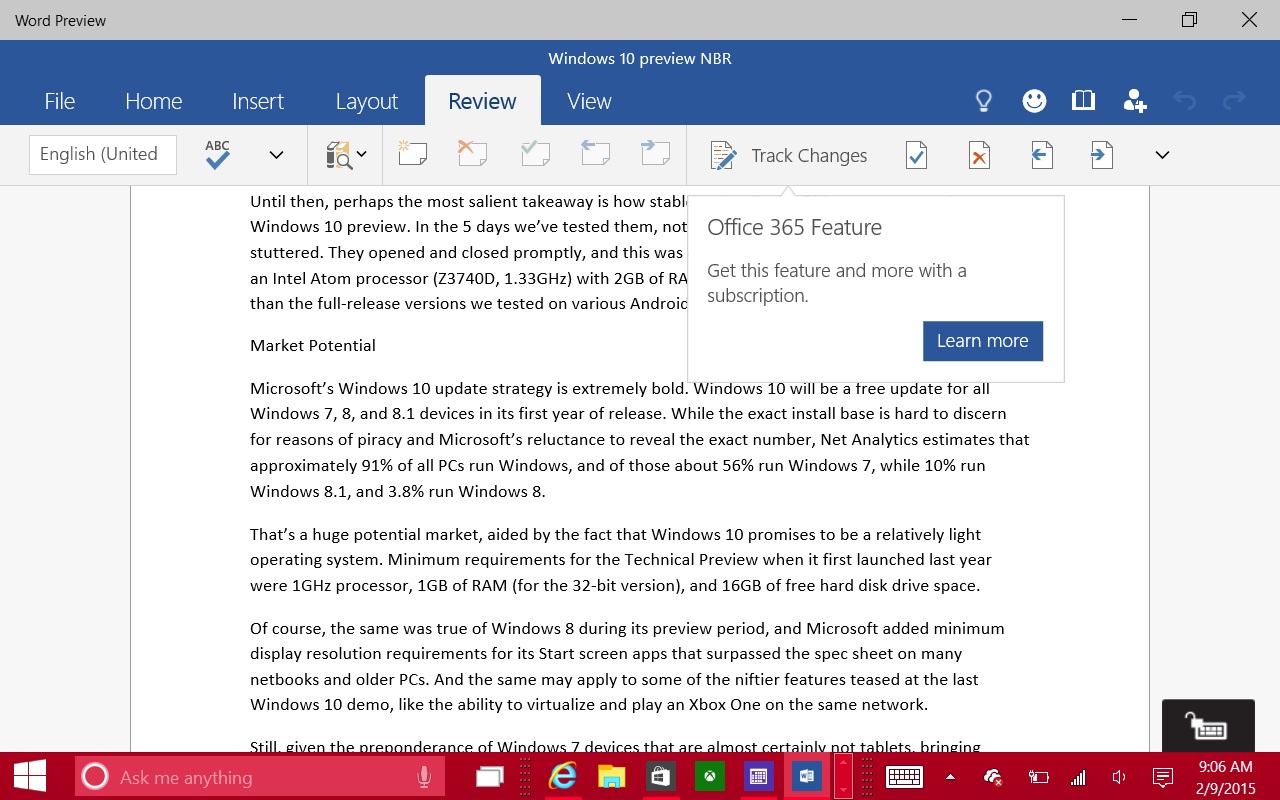Screen dimensions: 1280x800
Task: Delete the current comment
Action: [x=472, y=154]
